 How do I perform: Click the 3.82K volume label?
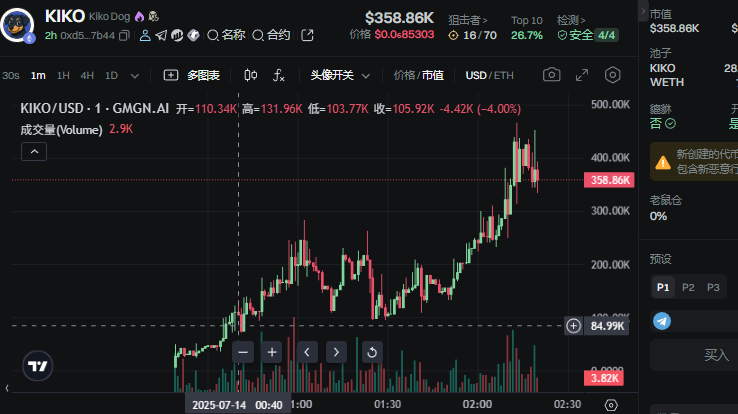(604, 378)
